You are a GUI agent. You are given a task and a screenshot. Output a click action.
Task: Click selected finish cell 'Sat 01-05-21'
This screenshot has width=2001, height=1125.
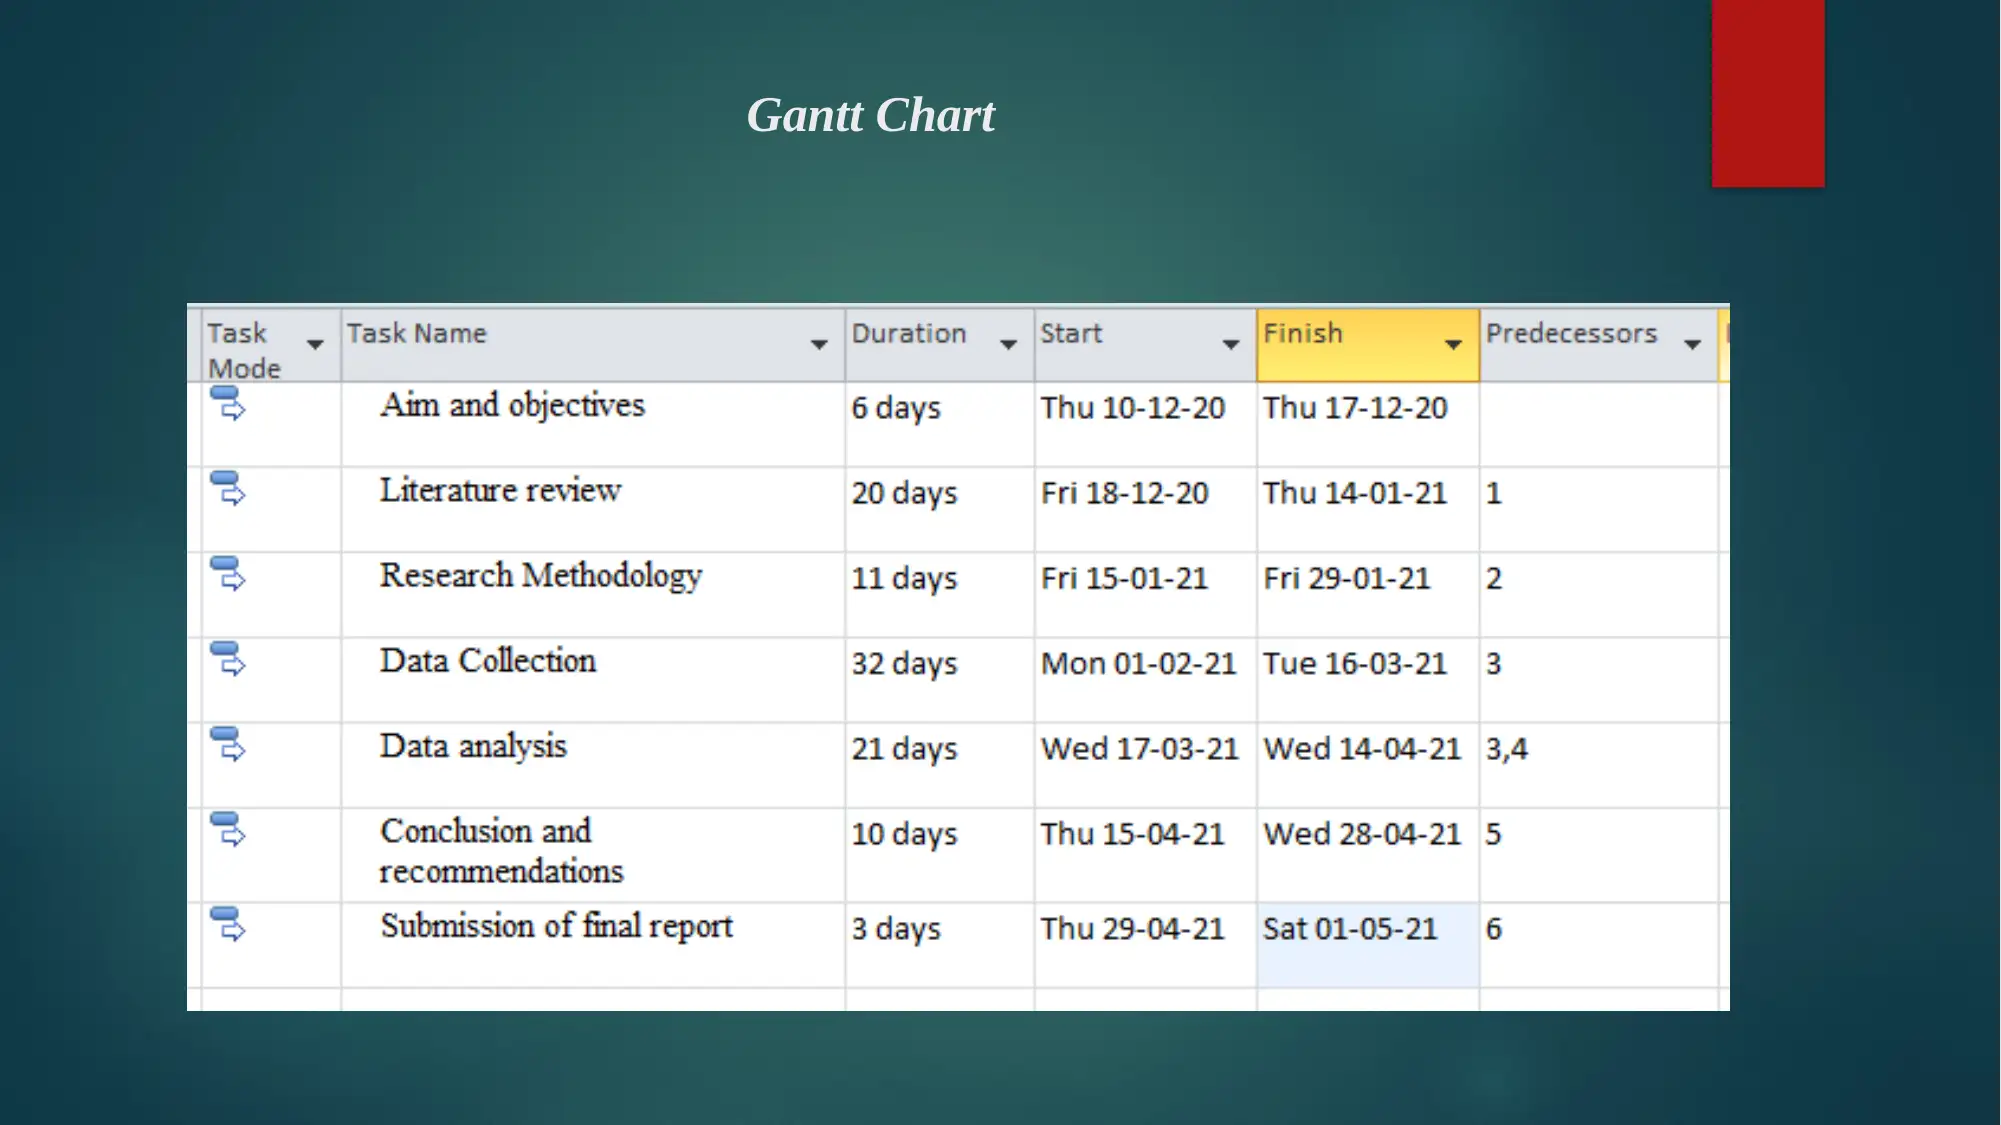coord(1368,945)
